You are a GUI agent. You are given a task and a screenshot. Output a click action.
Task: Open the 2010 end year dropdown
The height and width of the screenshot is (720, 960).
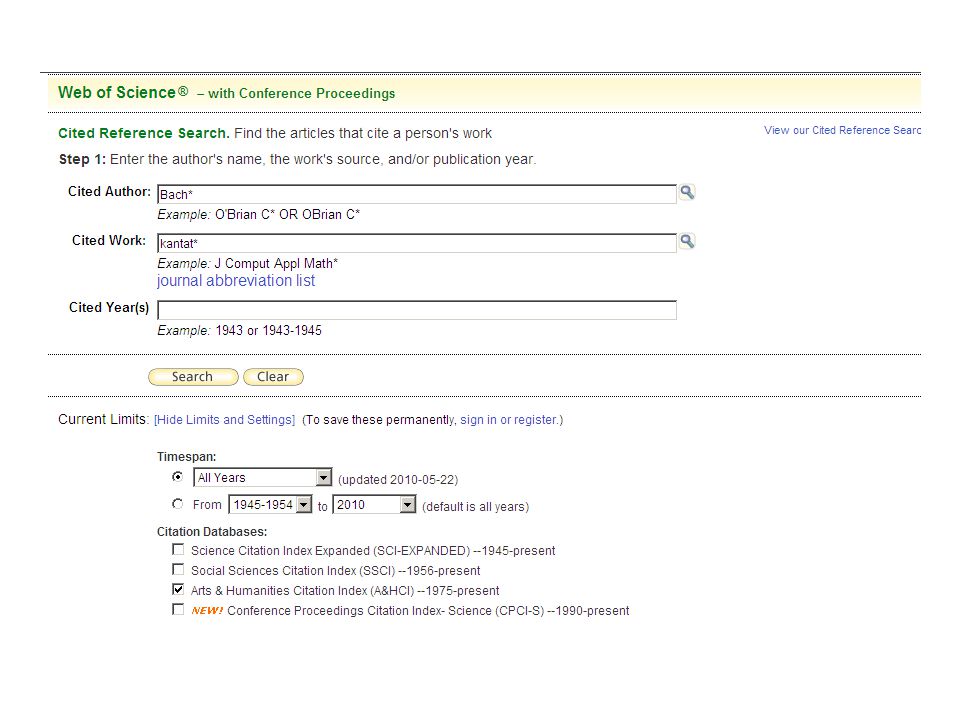(x=374, y=504)
